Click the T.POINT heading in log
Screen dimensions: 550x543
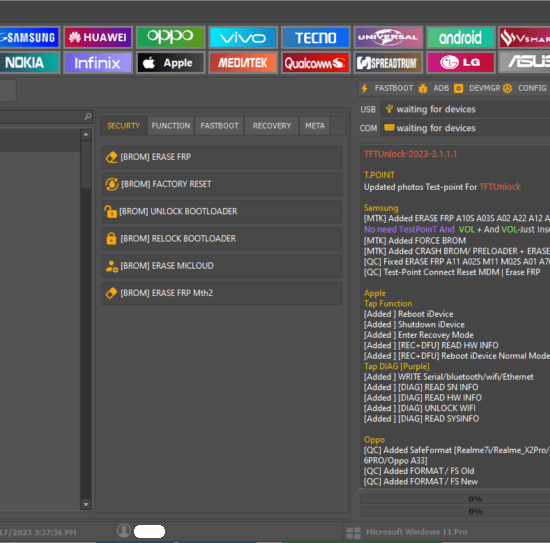coord(379,175)
